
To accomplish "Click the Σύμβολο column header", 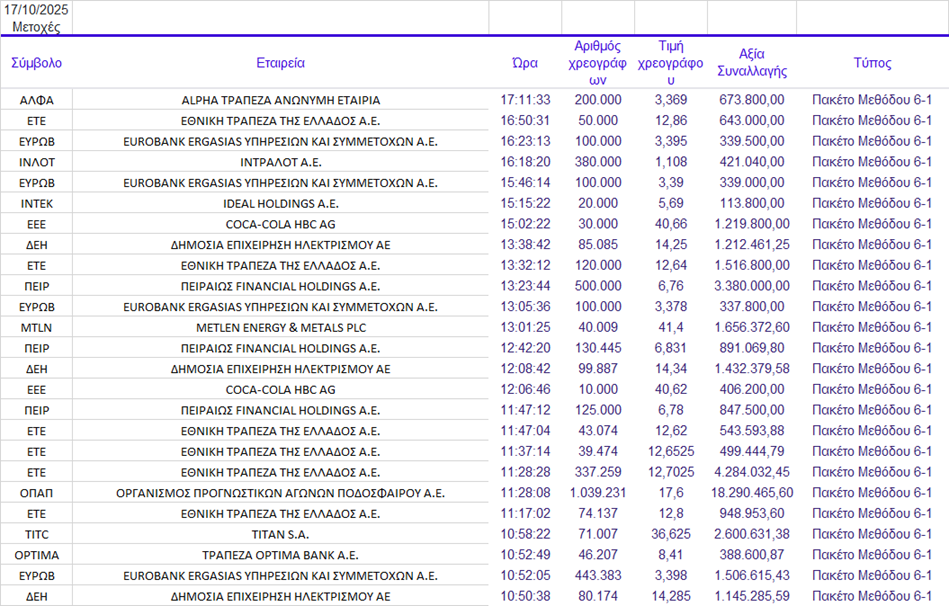I will pyautogui.click(x=36, y=63).
